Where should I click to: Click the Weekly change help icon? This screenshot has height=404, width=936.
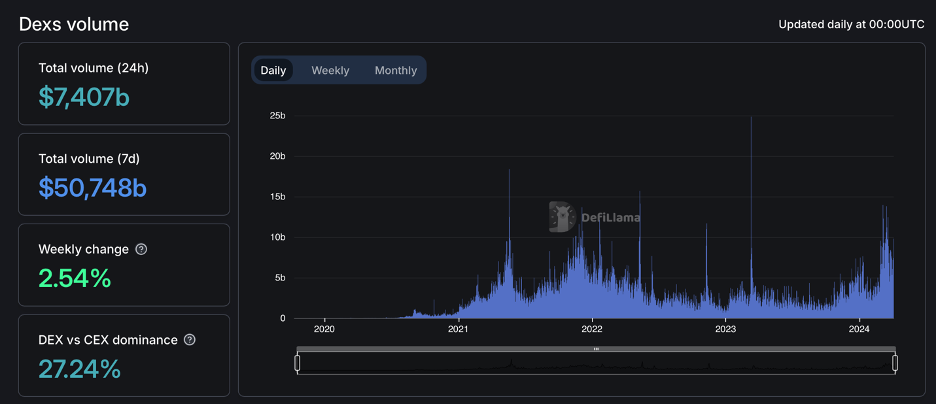click(141, 249)
